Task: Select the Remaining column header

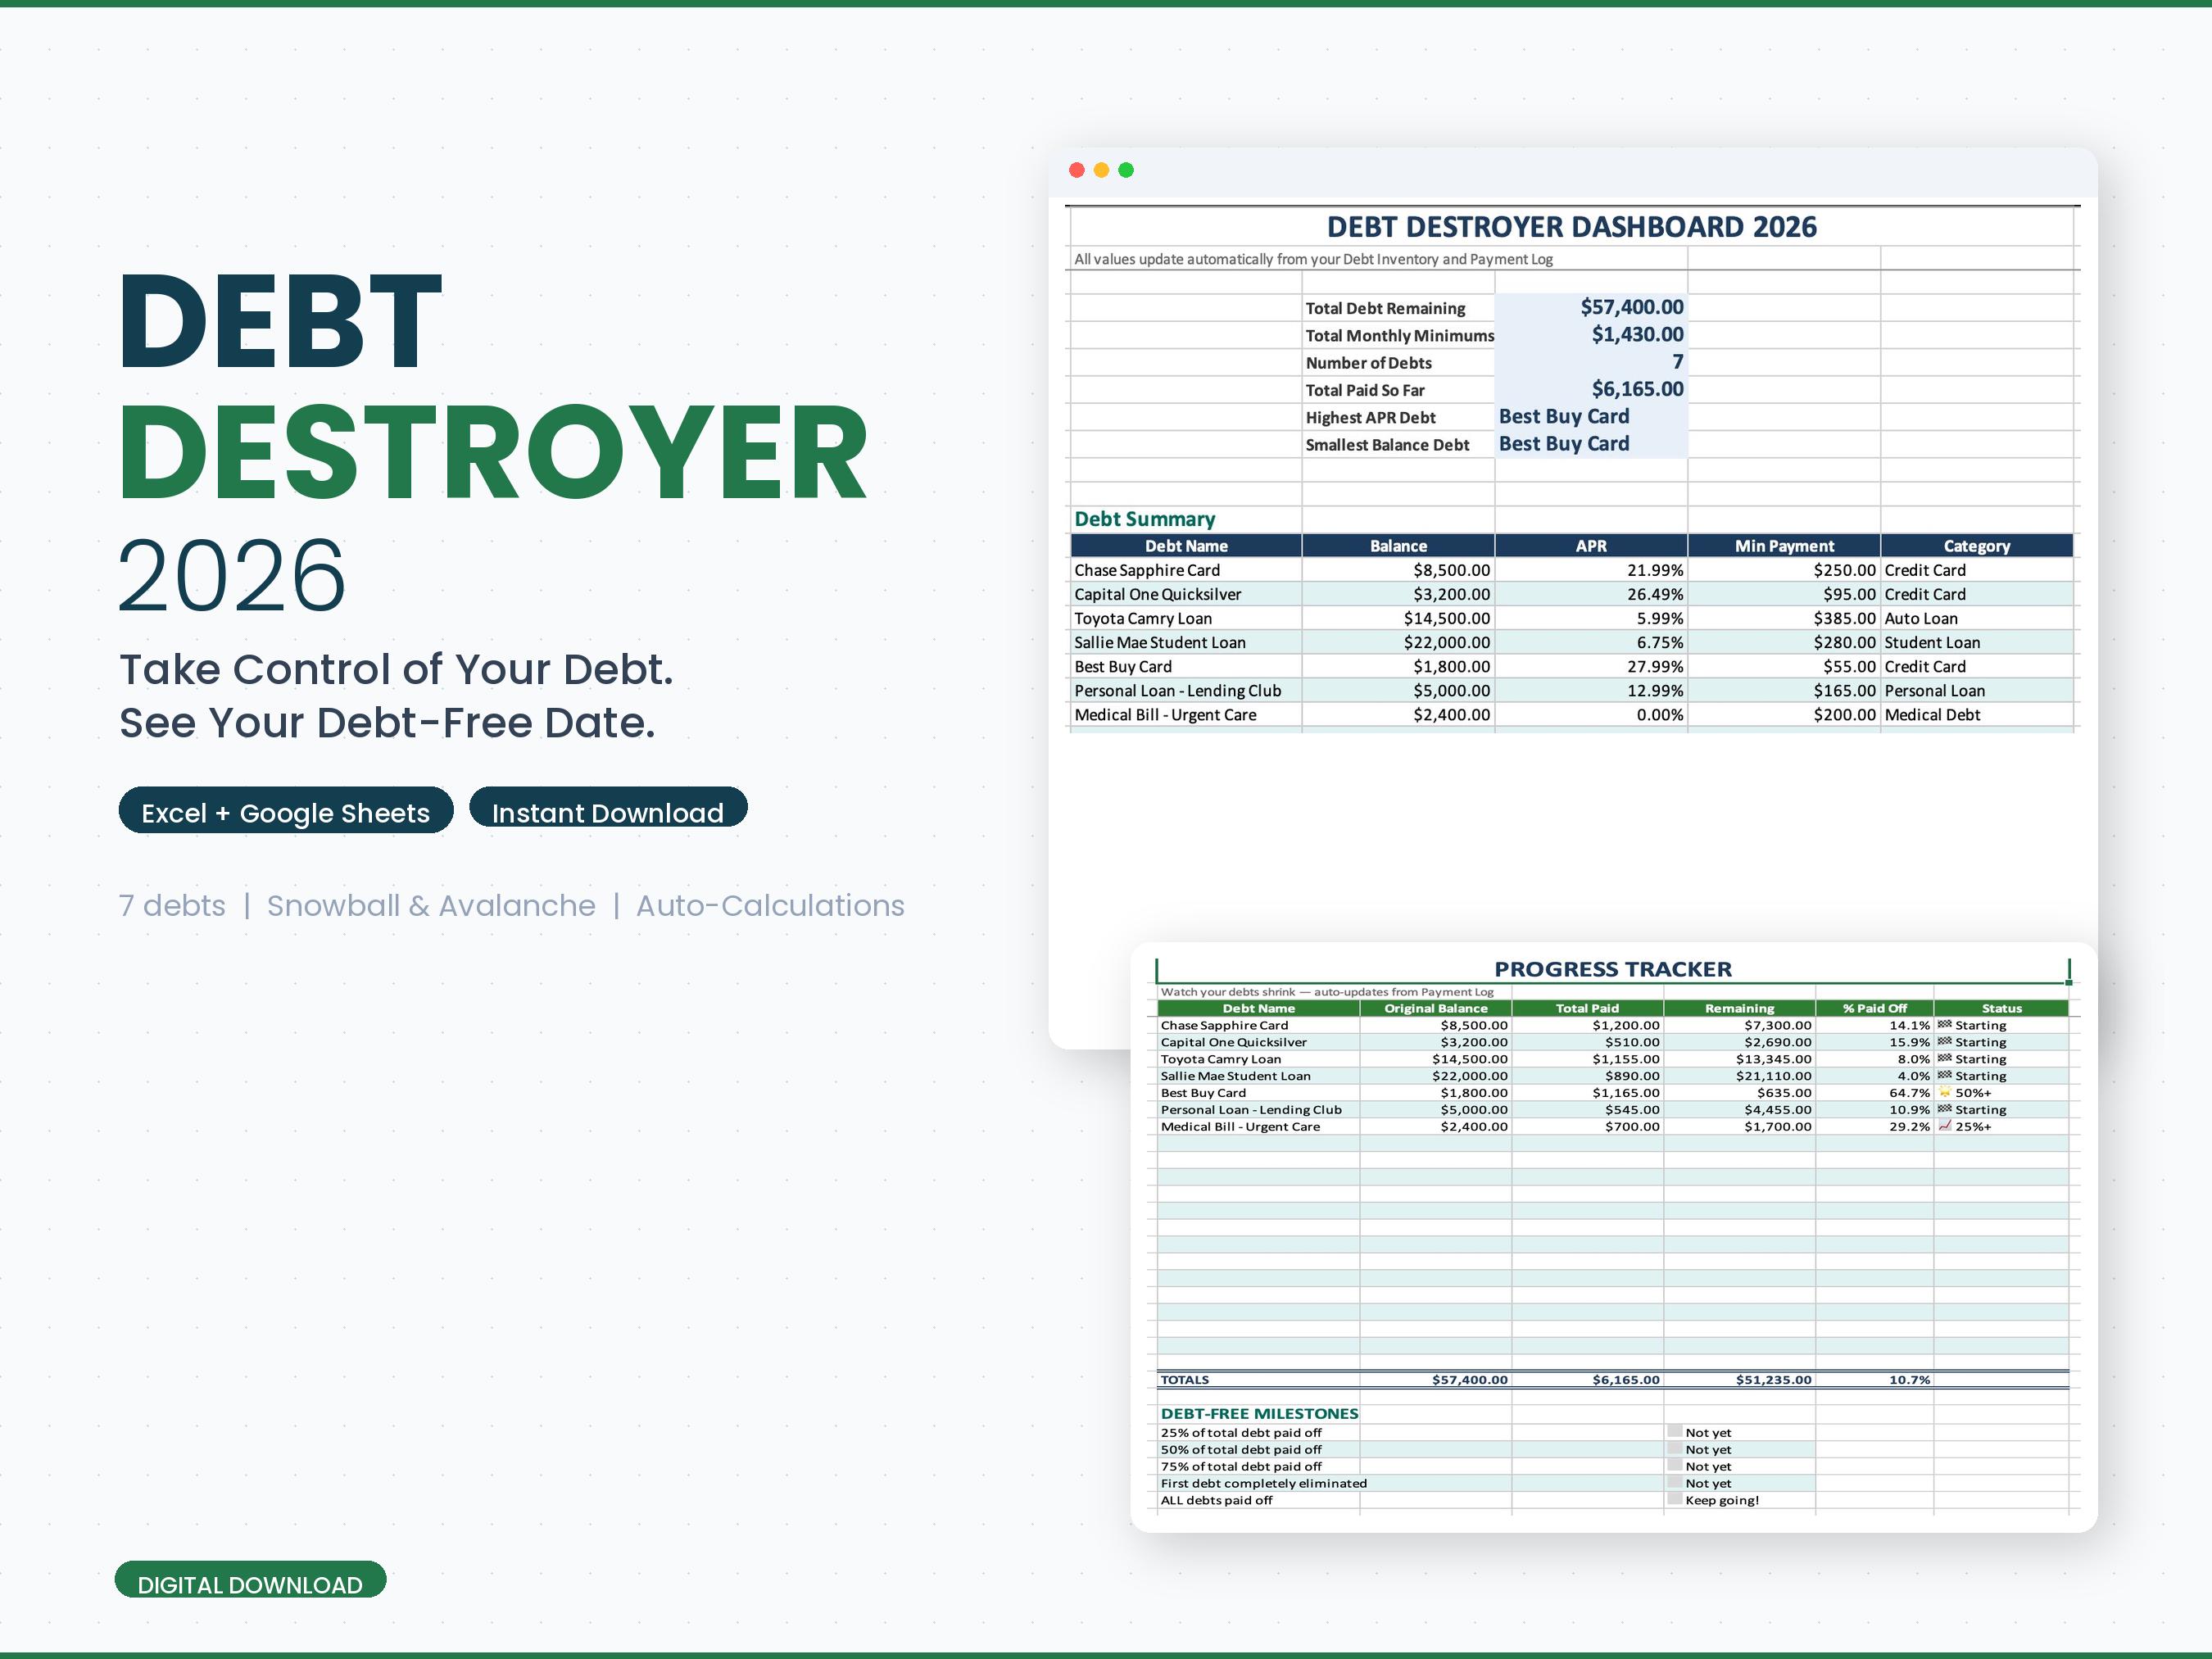Action: (1740, 1008)
